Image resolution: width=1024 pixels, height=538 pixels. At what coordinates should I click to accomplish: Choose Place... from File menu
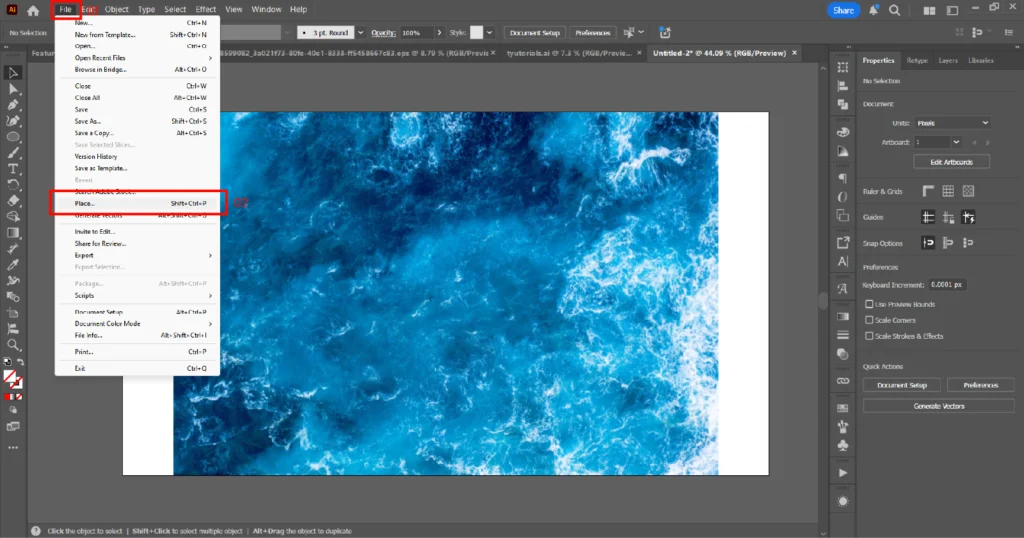click(x=139, y=204)
